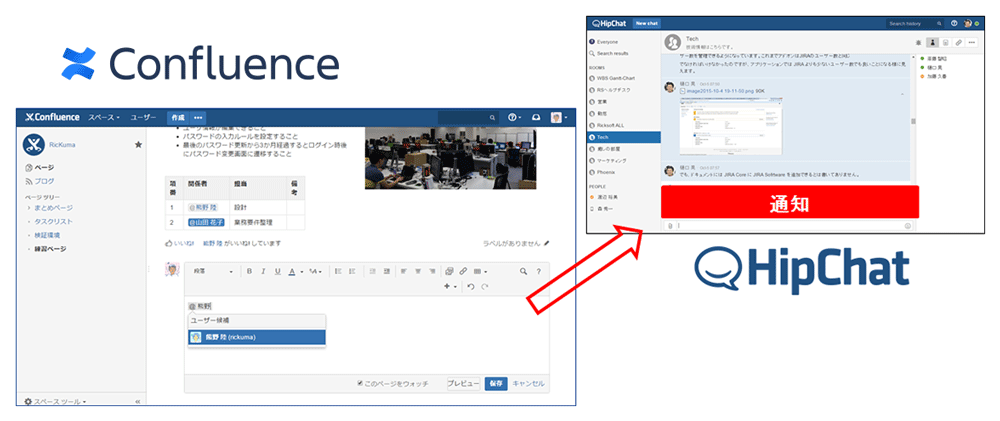Viewport: 1000px width, 421px height.
Task: Select user suggestion 熊野 陸 (rickuma)
Action: pos(257,337)
